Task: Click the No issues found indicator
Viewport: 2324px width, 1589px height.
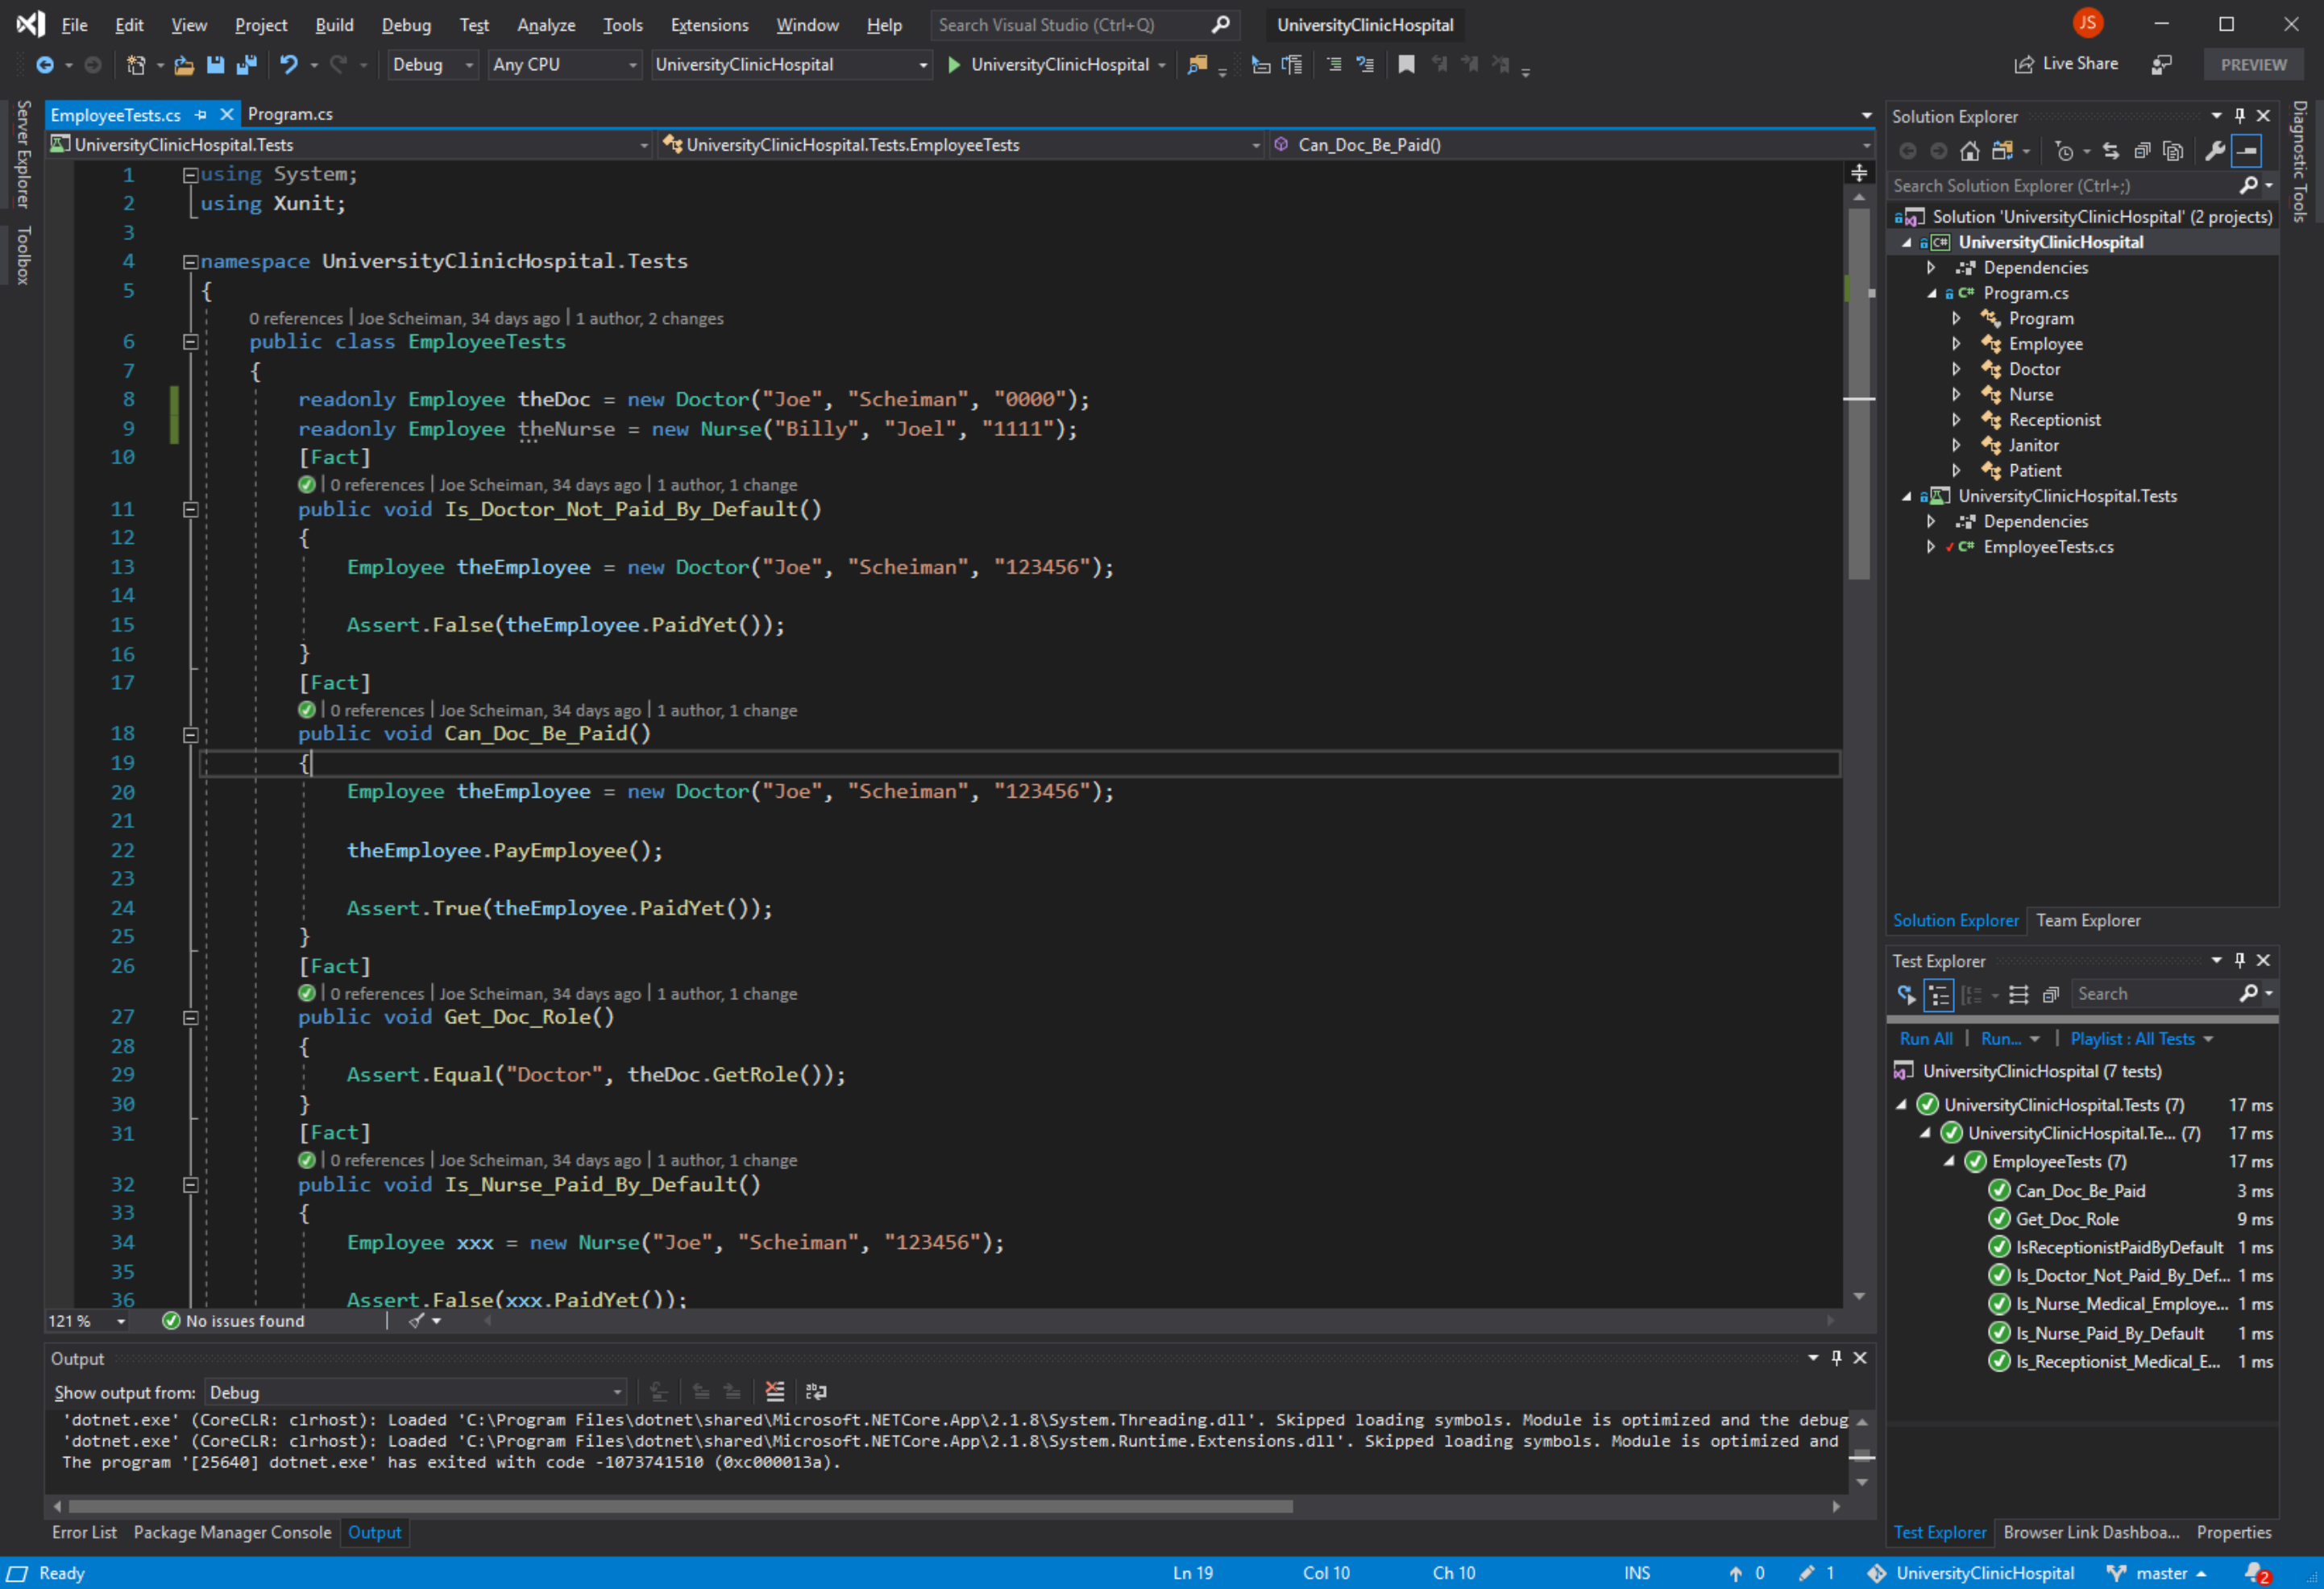Action: point(234,1321)
